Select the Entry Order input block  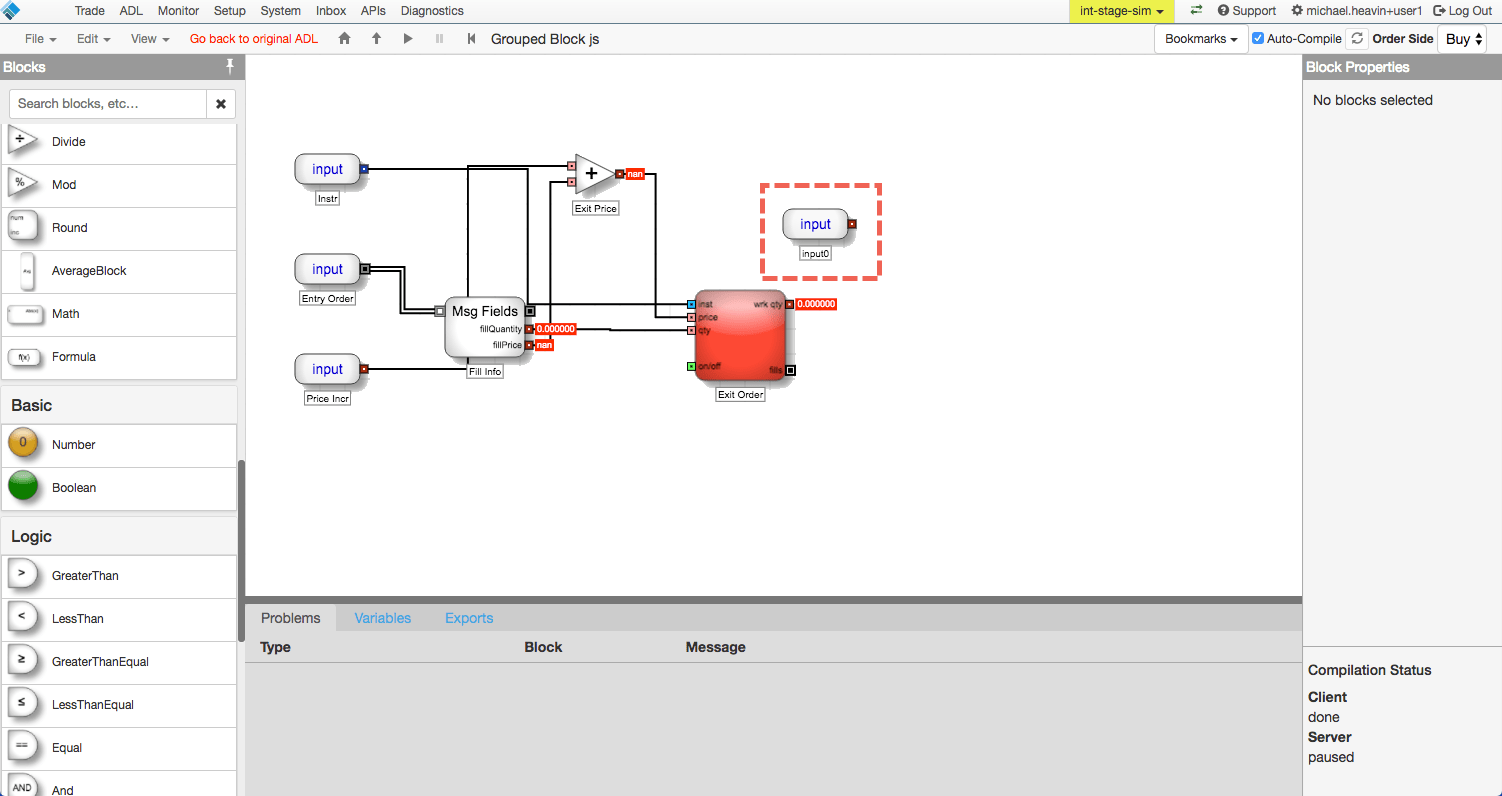click(327, 270)
